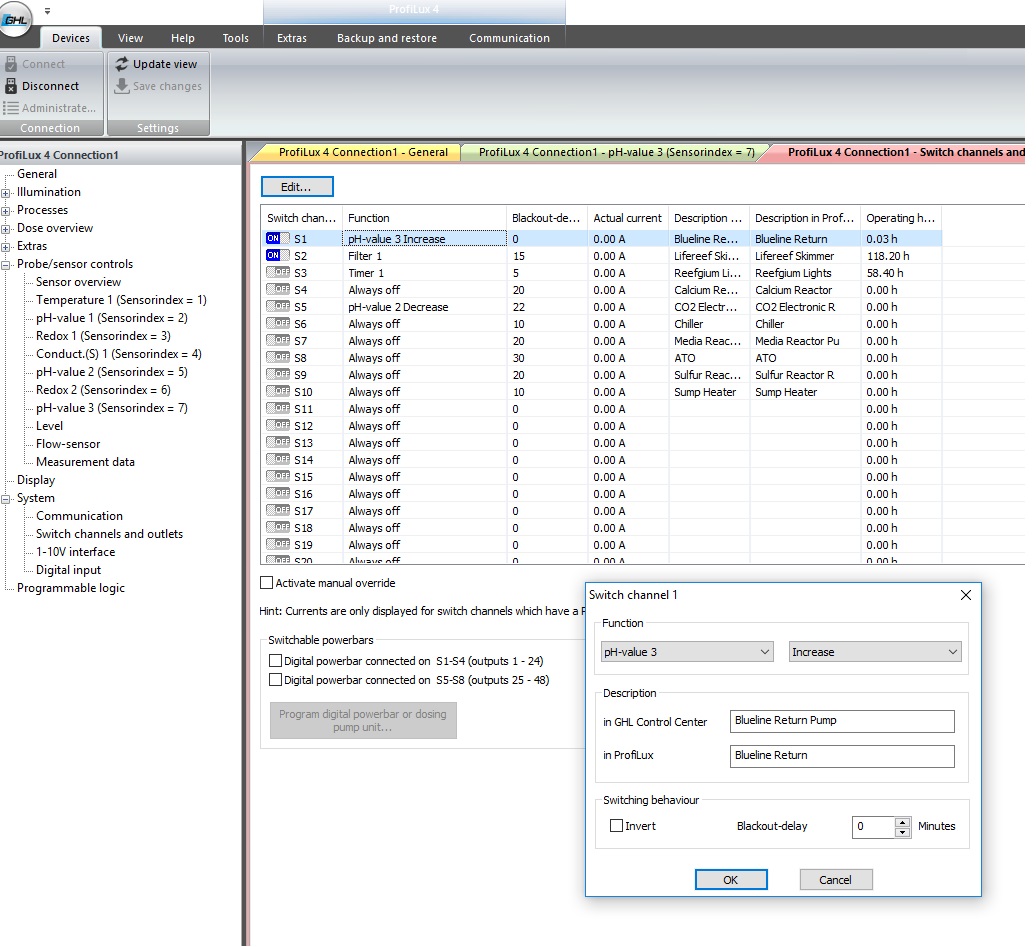Sort by the Function column header

click(x=424, y=218)
